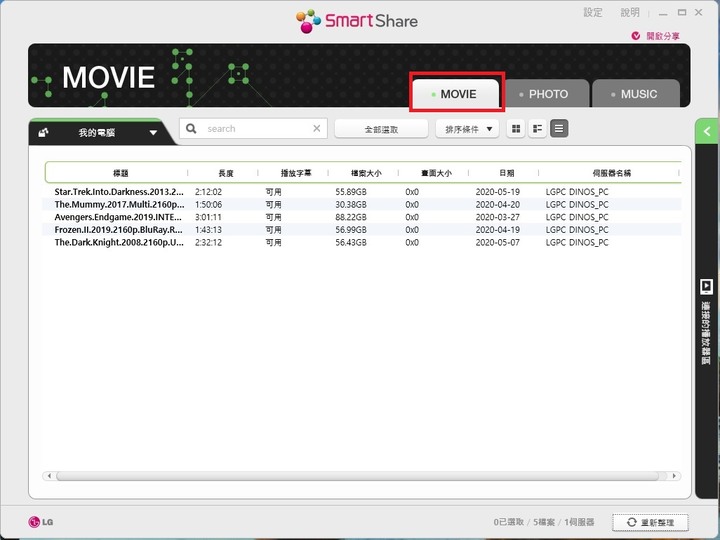This screenshot has height=540, width=720.
Task: Click the 全部選取 select all button
Action: pos(381,129)
